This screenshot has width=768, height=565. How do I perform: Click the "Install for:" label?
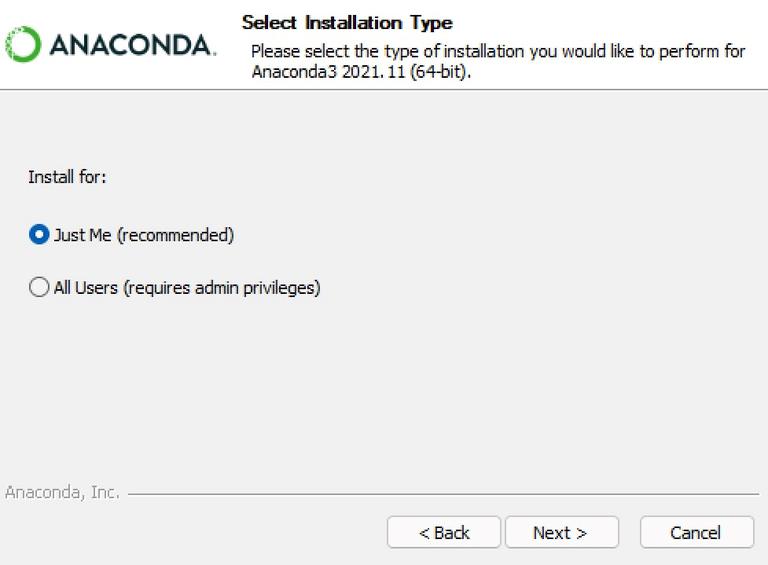pos(67,177)
